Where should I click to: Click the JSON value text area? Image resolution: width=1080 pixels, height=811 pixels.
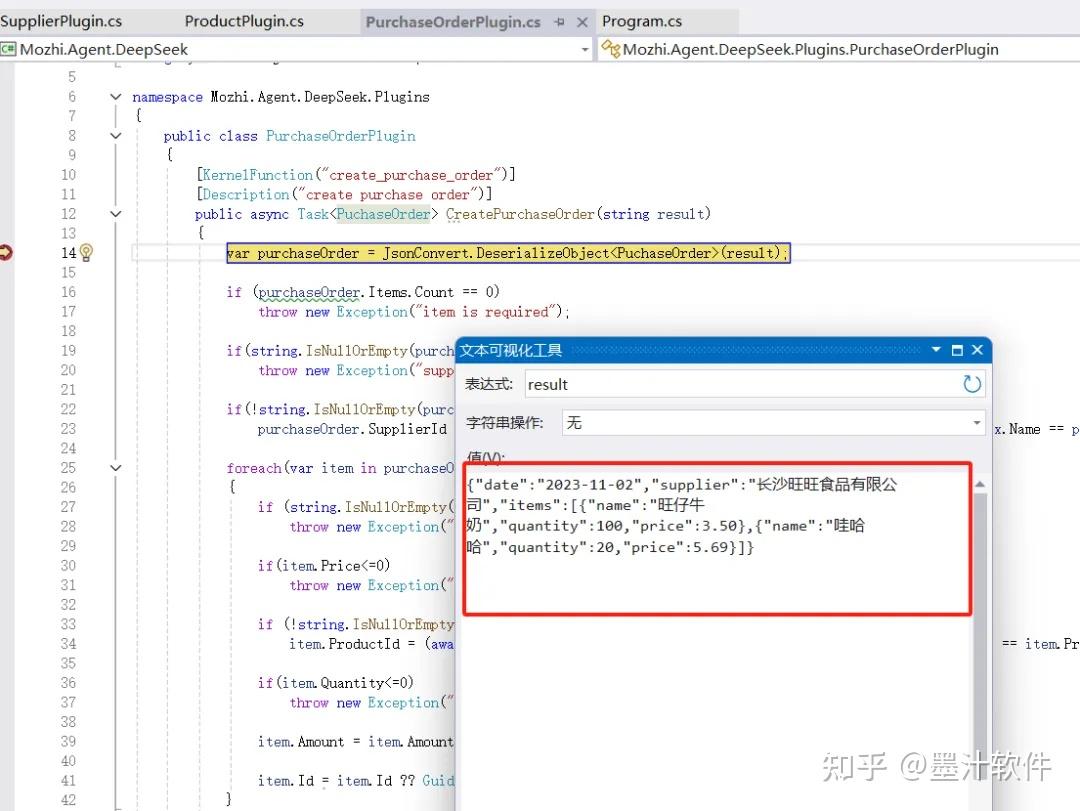pyautogui.click(x=718, y=539)
